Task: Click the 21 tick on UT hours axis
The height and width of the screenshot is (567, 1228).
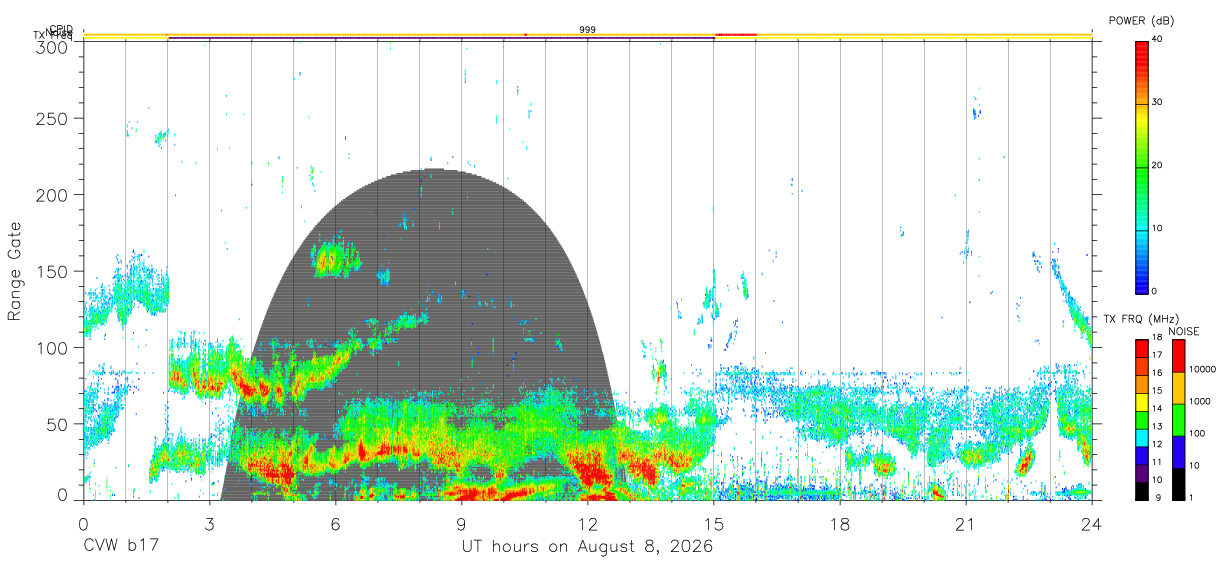Action: click(966, 524)
